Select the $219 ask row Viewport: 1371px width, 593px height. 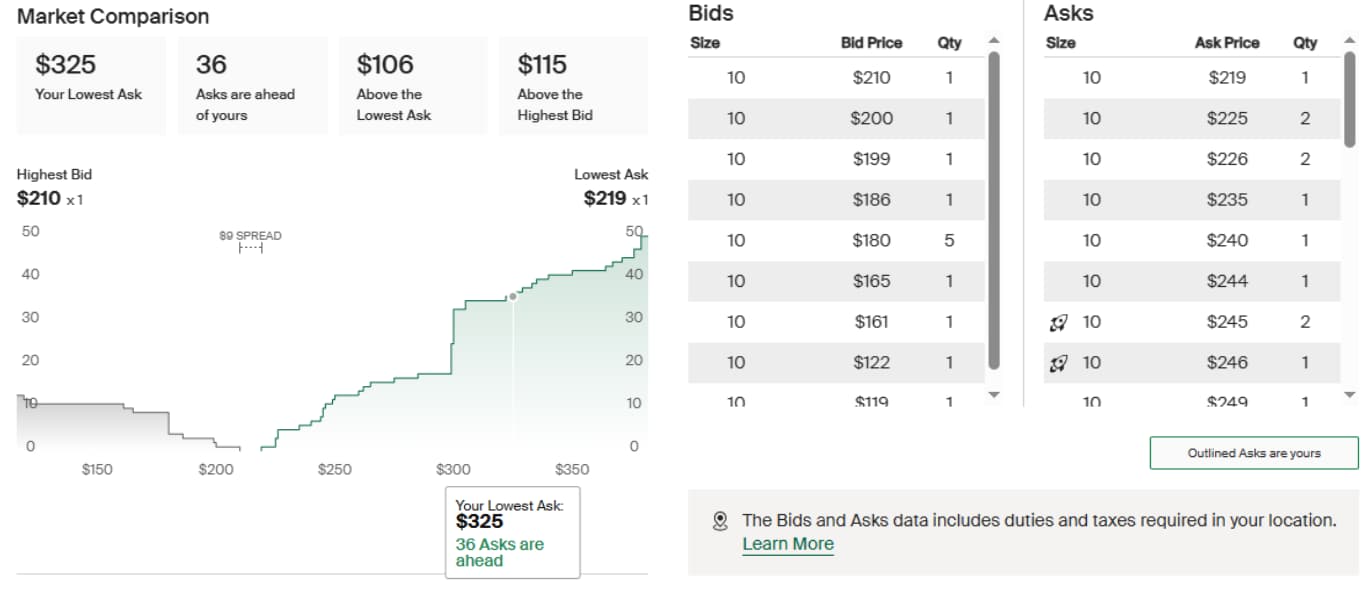coord(1190,77)
